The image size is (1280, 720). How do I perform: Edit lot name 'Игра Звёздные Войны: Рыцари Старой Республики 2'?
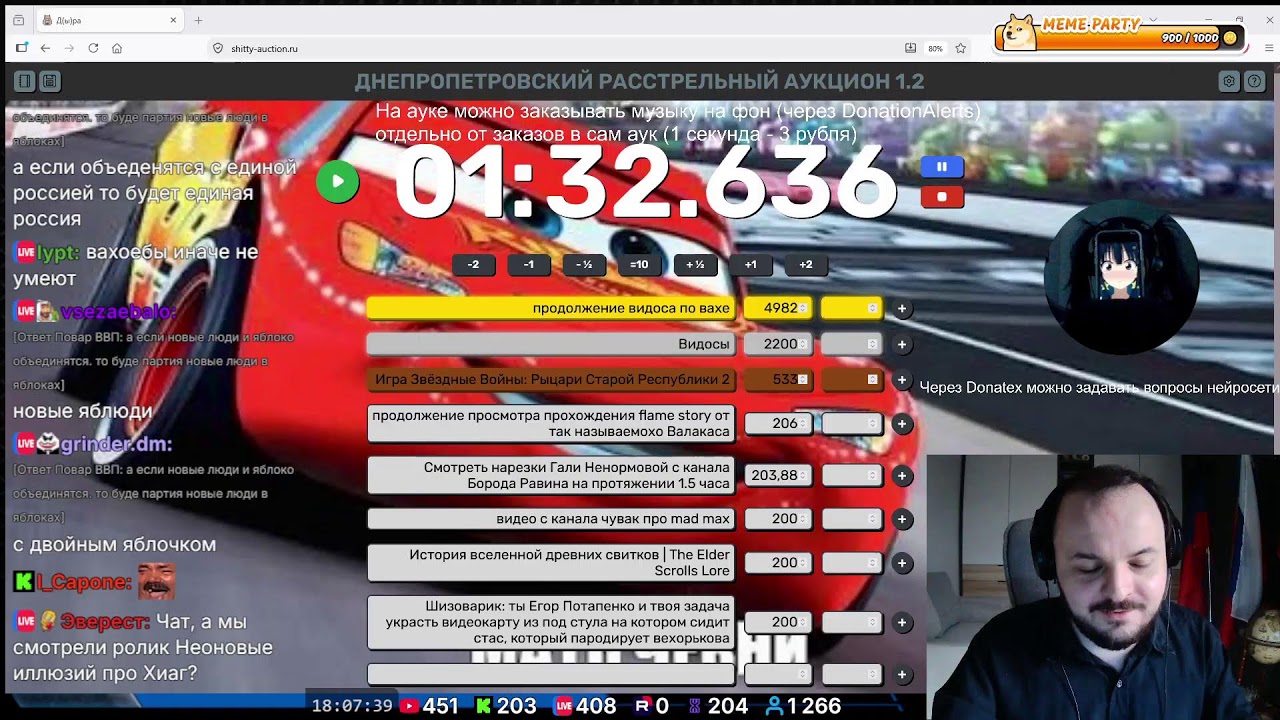click(x=551, y=380)
